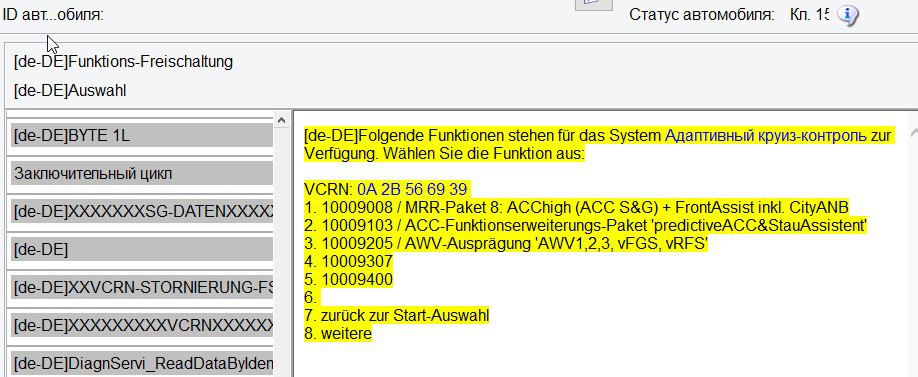Click the Funktions-Freischaltung heading

point(123,61)
